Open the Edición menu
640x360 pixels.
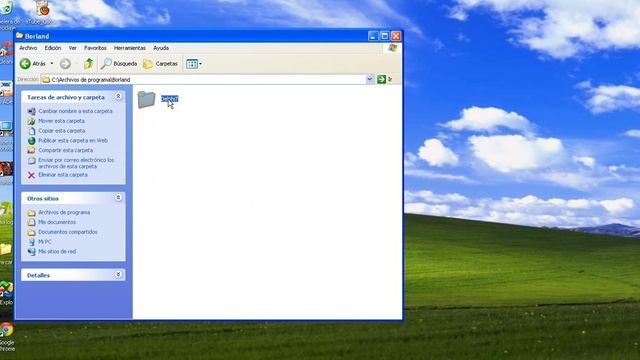(x=53, y=48)
